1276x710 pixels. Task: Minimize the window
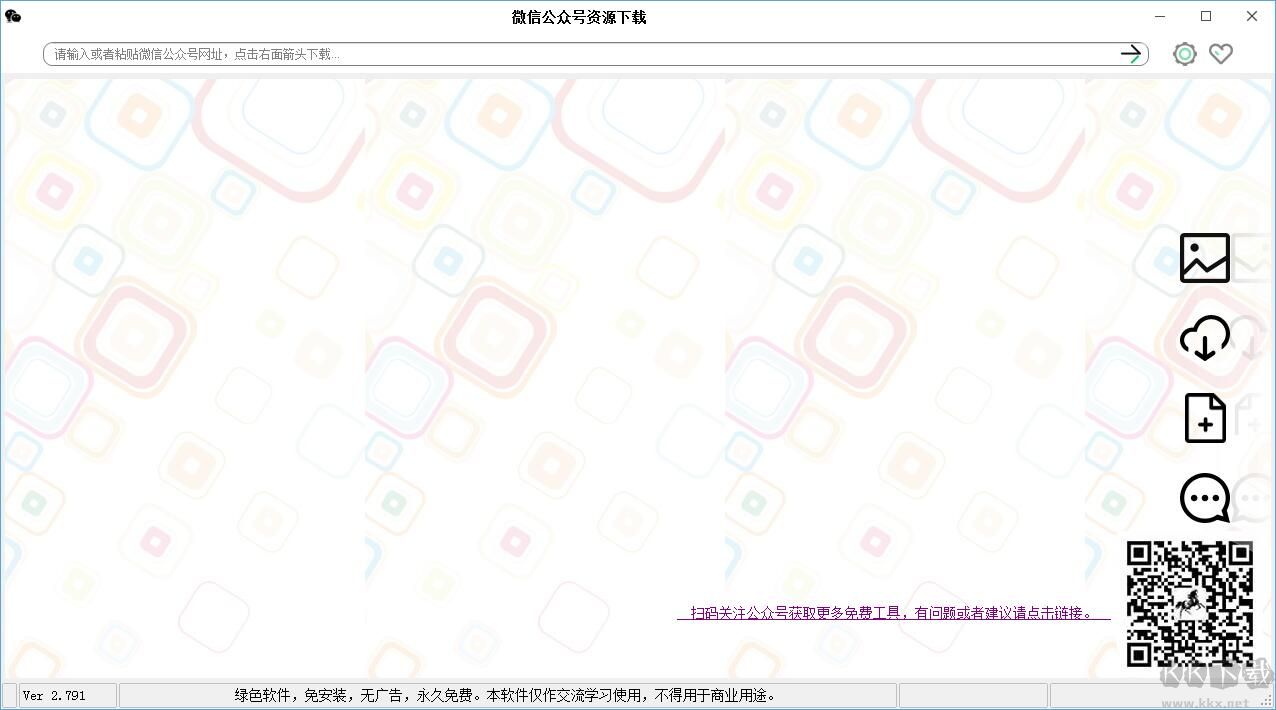[1160, 16]
